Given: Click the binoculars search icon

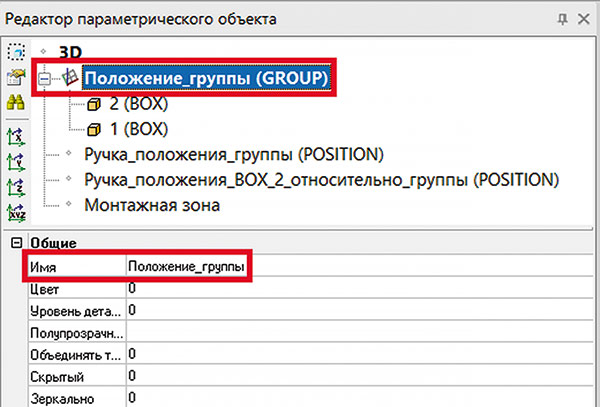Looking at the screenshot, I should pos(16,102).
